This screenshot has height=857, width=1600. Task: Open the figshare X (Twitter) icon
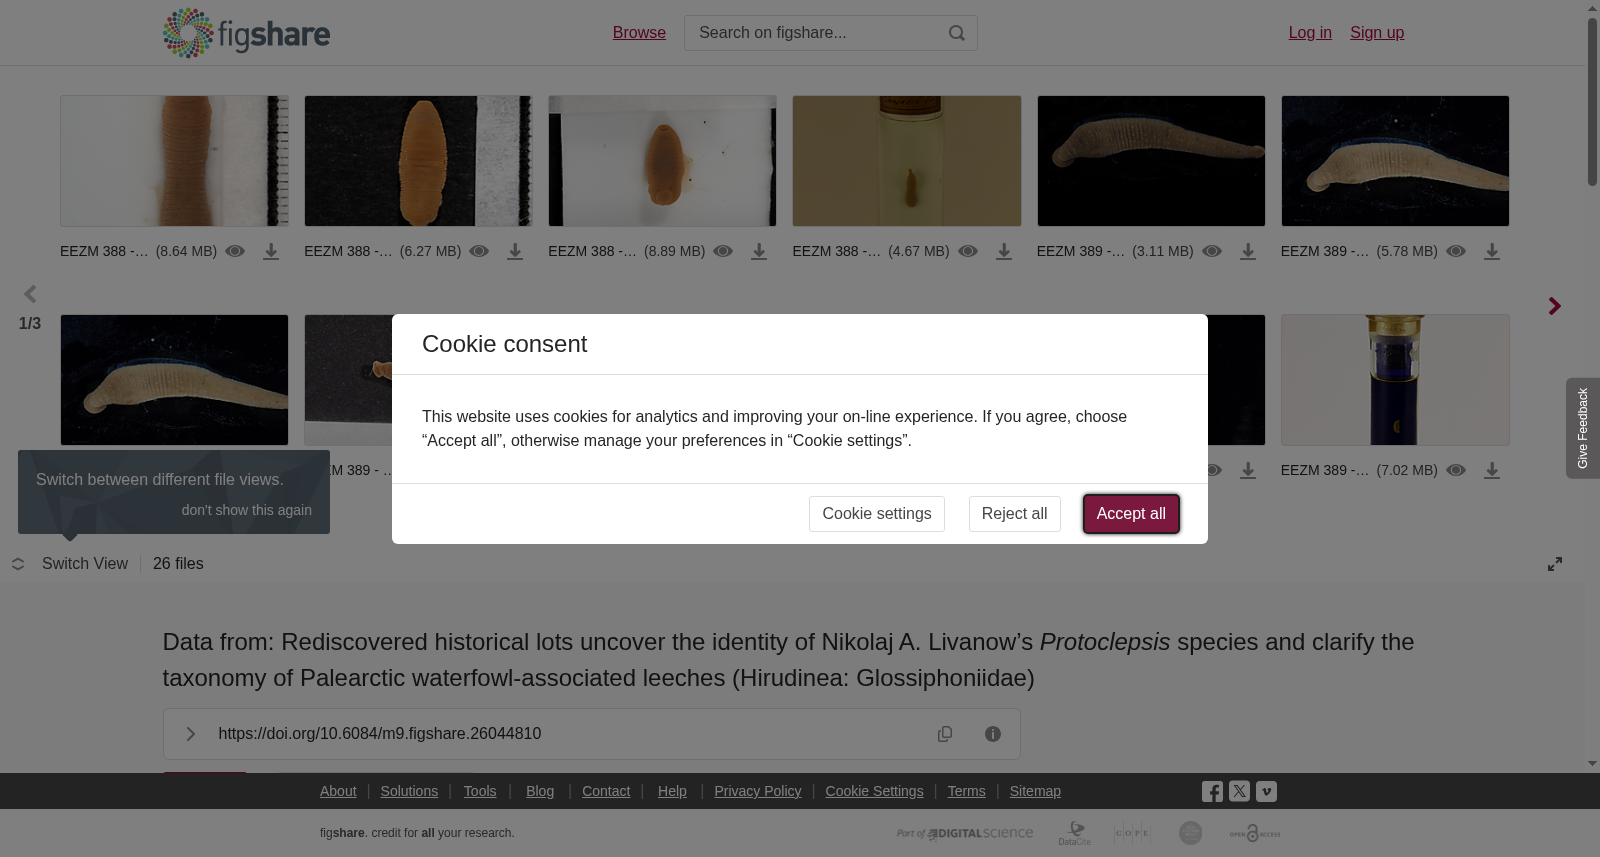pos(1239,791)
